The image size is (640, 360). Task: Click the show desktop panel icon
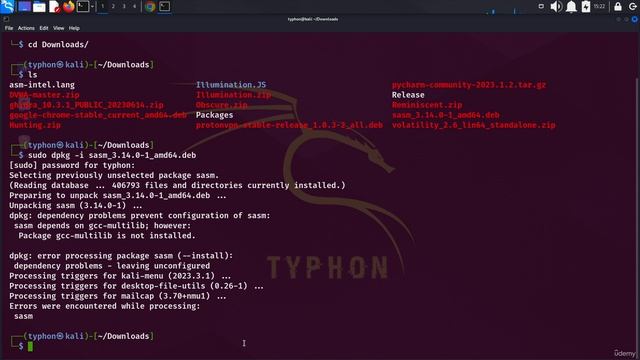24,7
